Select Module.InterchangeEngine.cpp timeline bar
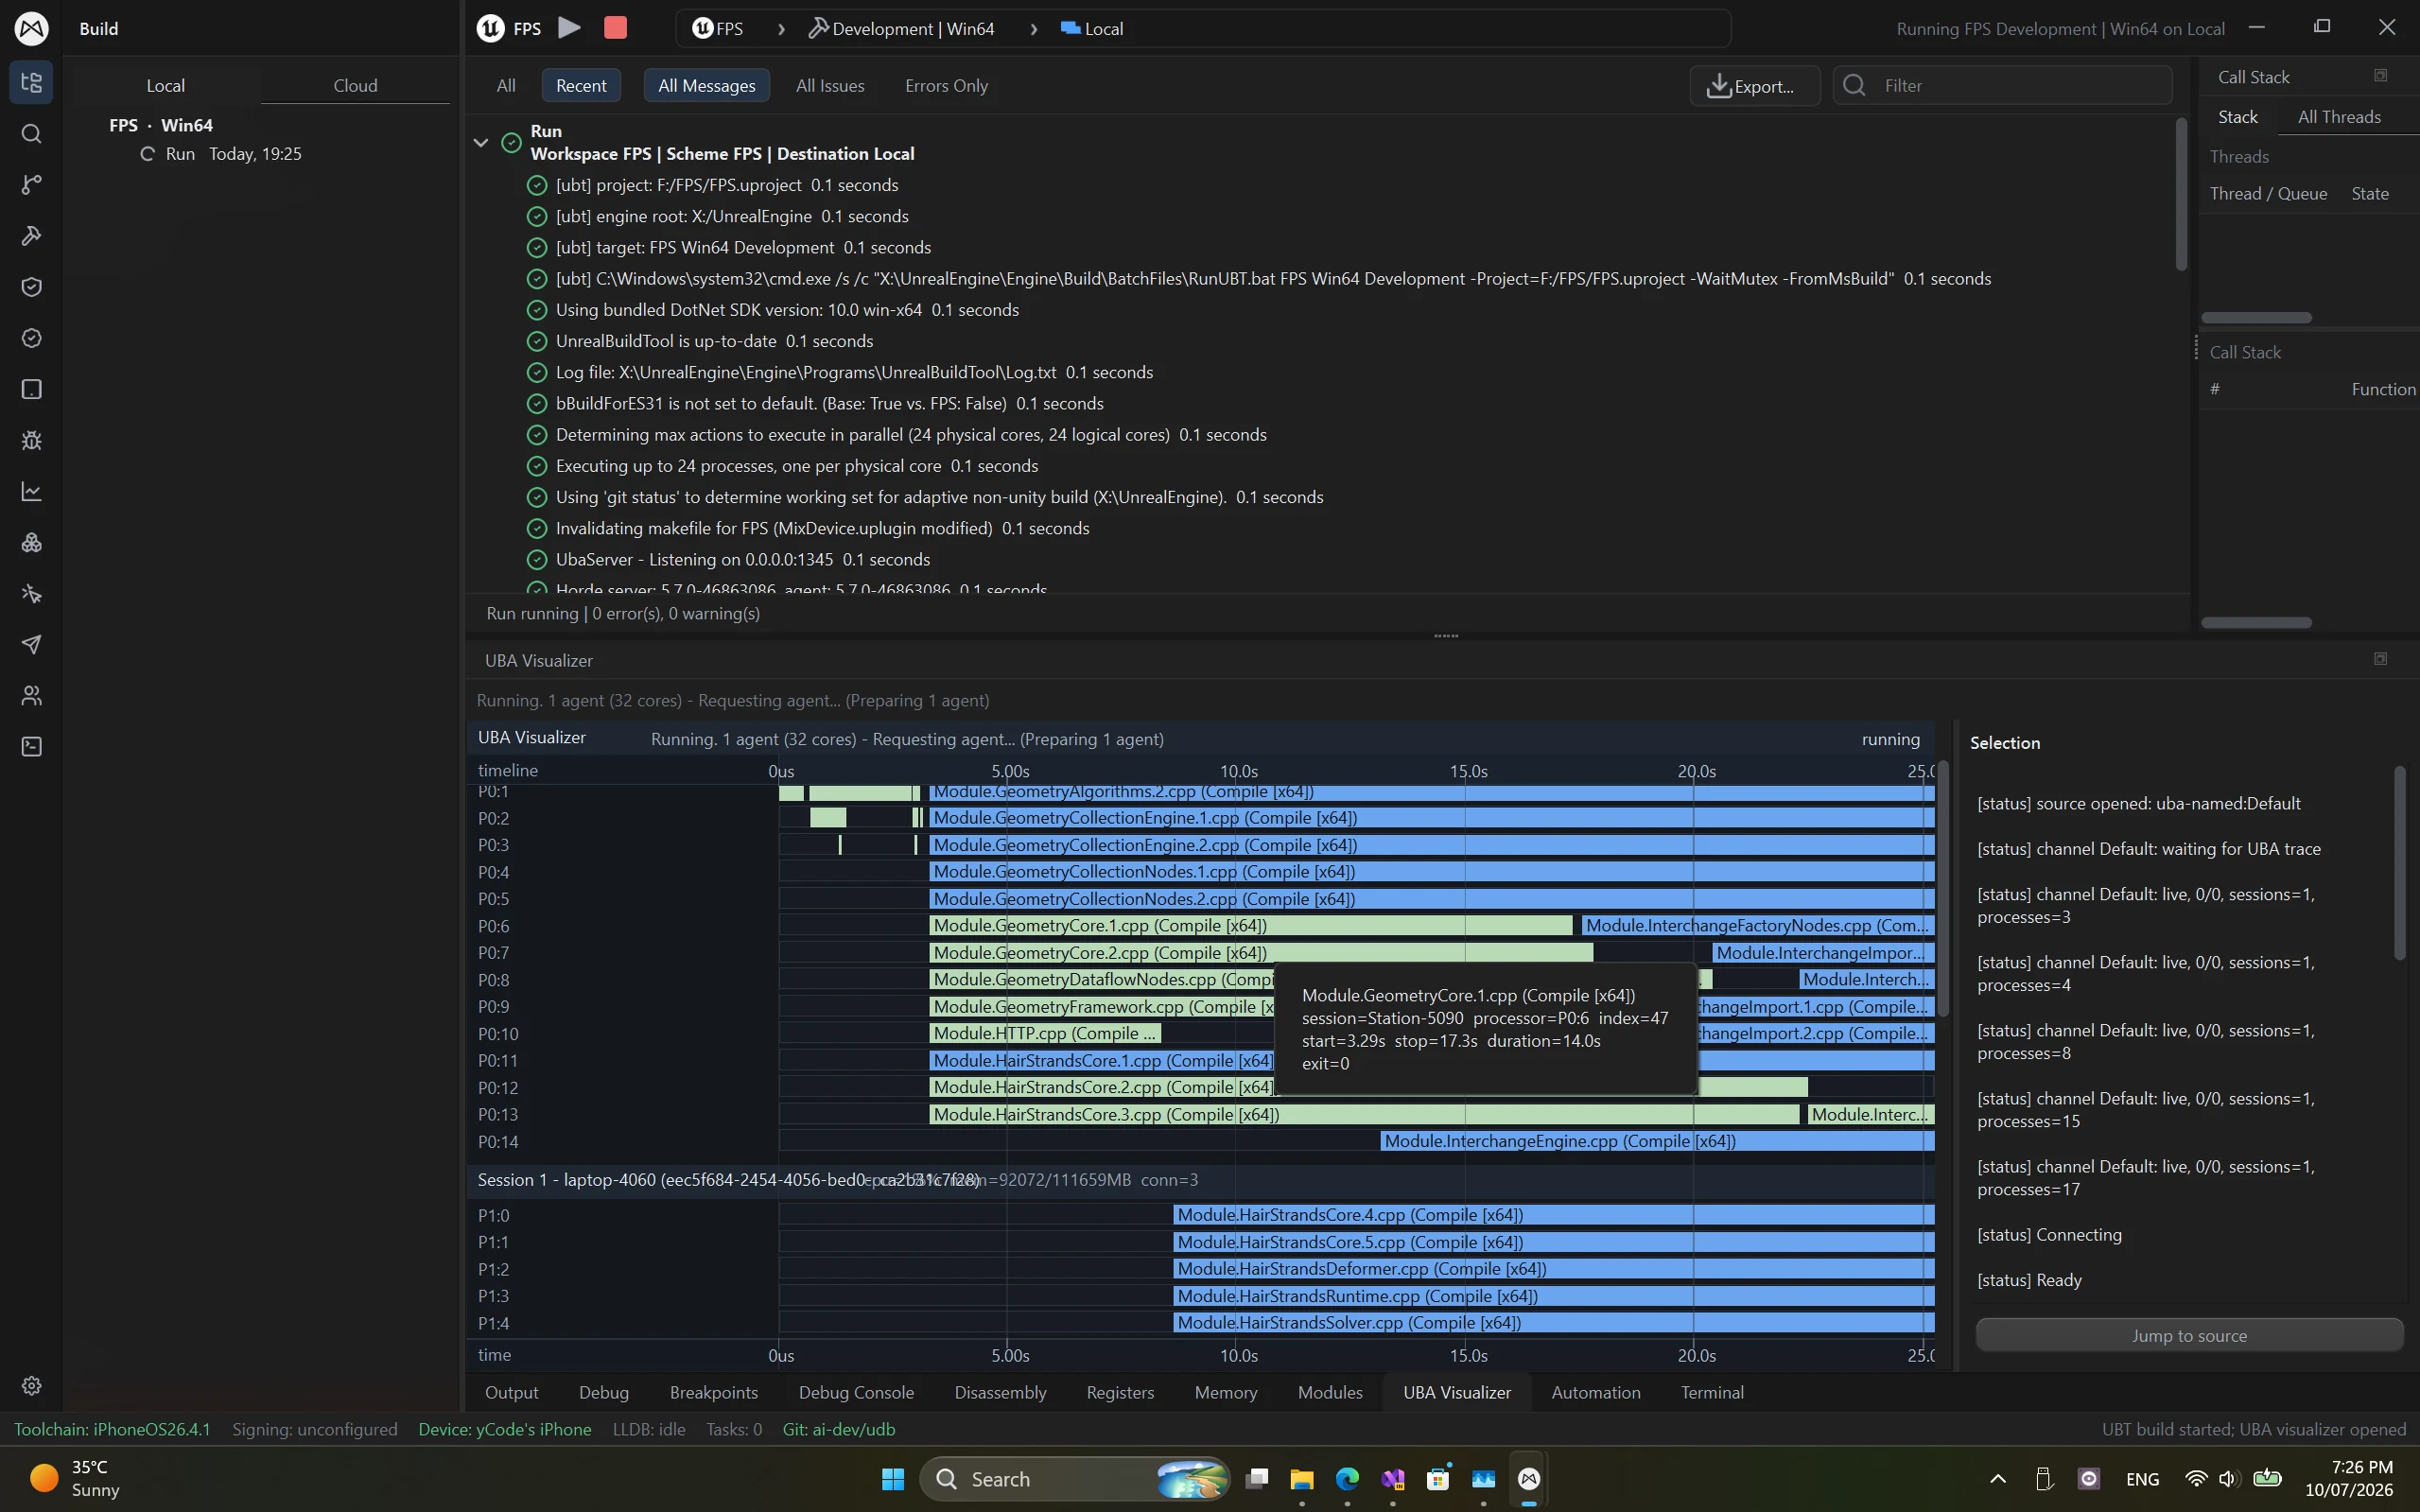 (1657, 1141)
